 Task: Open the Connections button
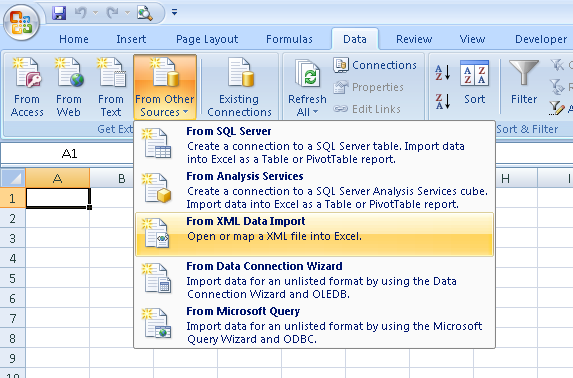tap(375, 65)
